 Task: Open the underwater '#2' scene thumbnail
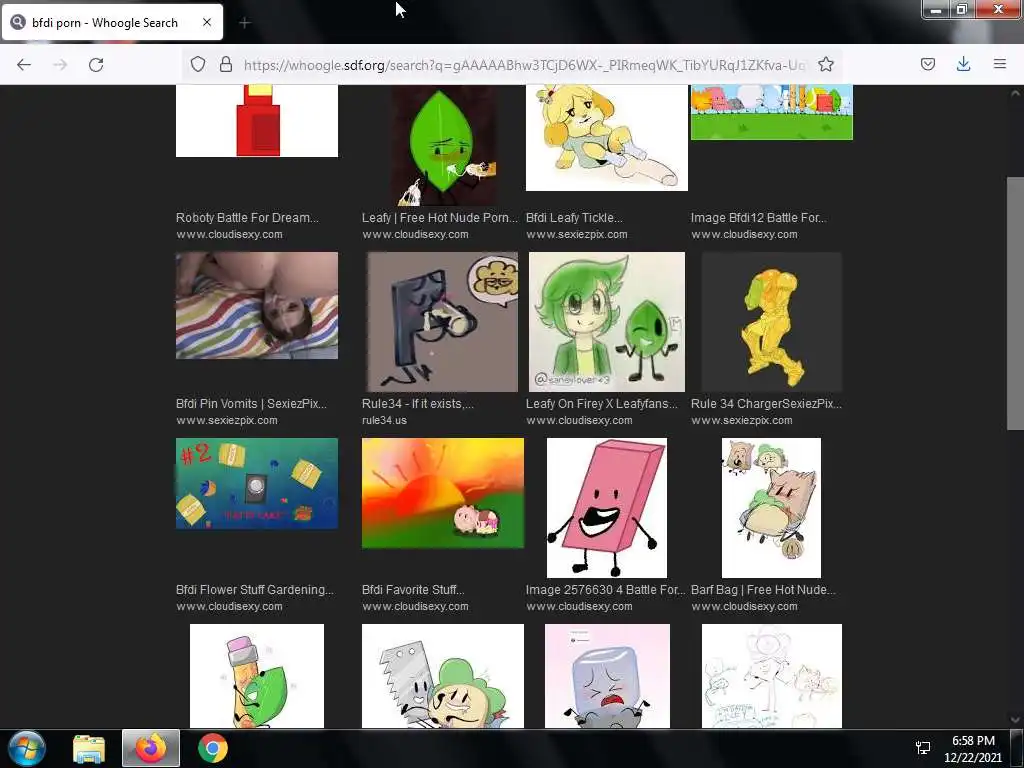click(257, 483)
